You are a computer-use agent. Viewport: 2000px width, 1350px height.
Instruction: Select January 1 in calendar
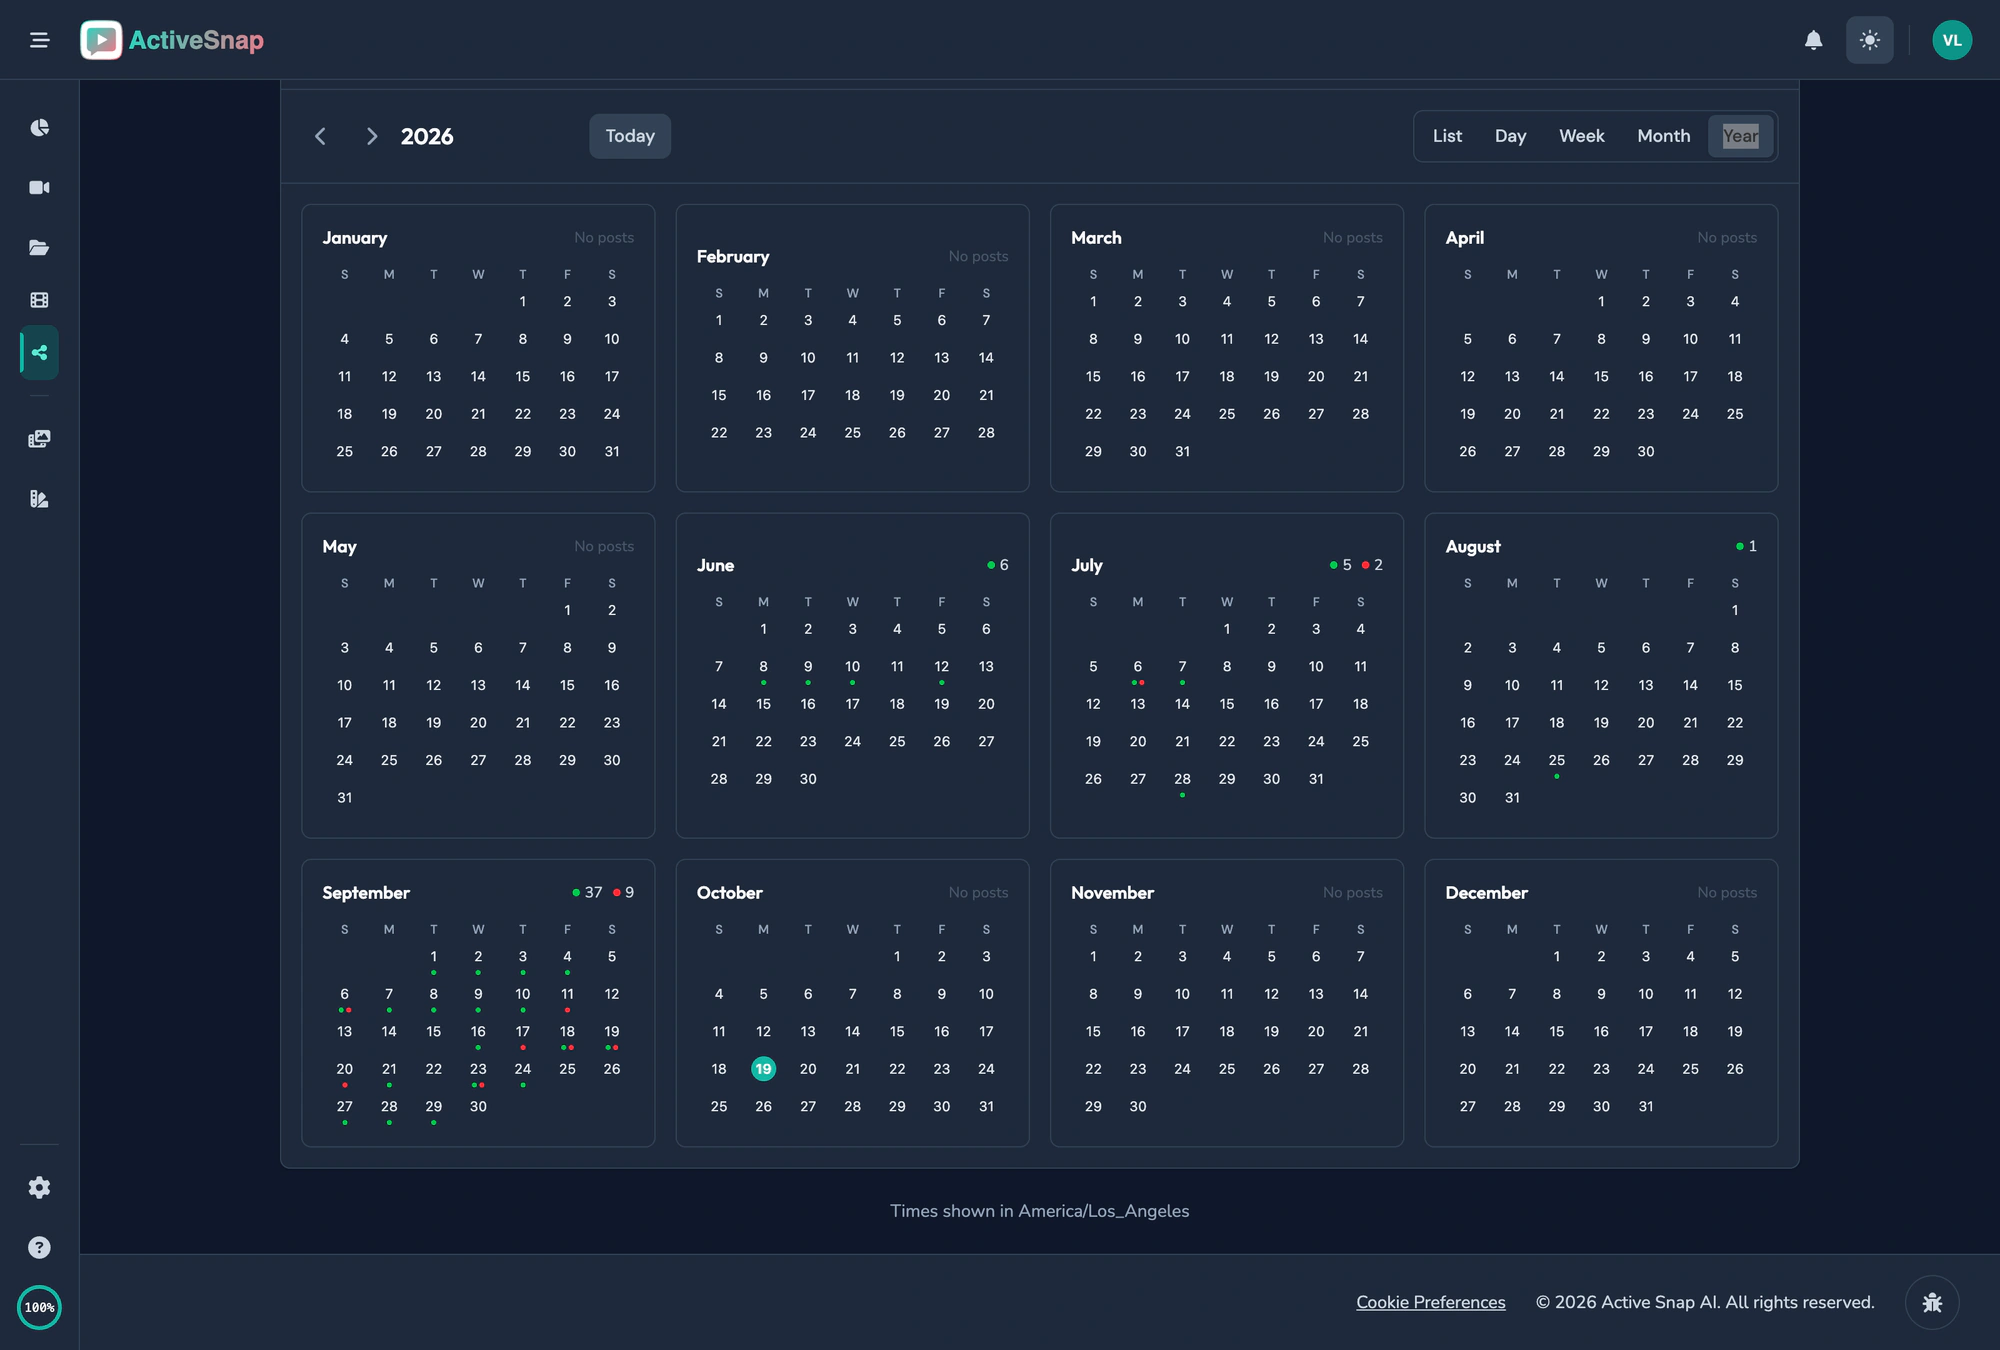tap(522, 301)
